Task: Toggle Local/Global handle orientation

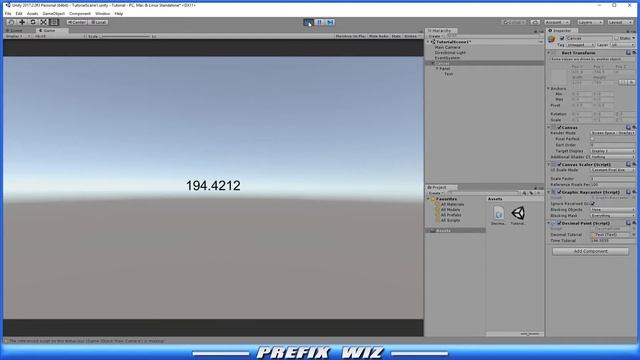Action: (98, 22)
